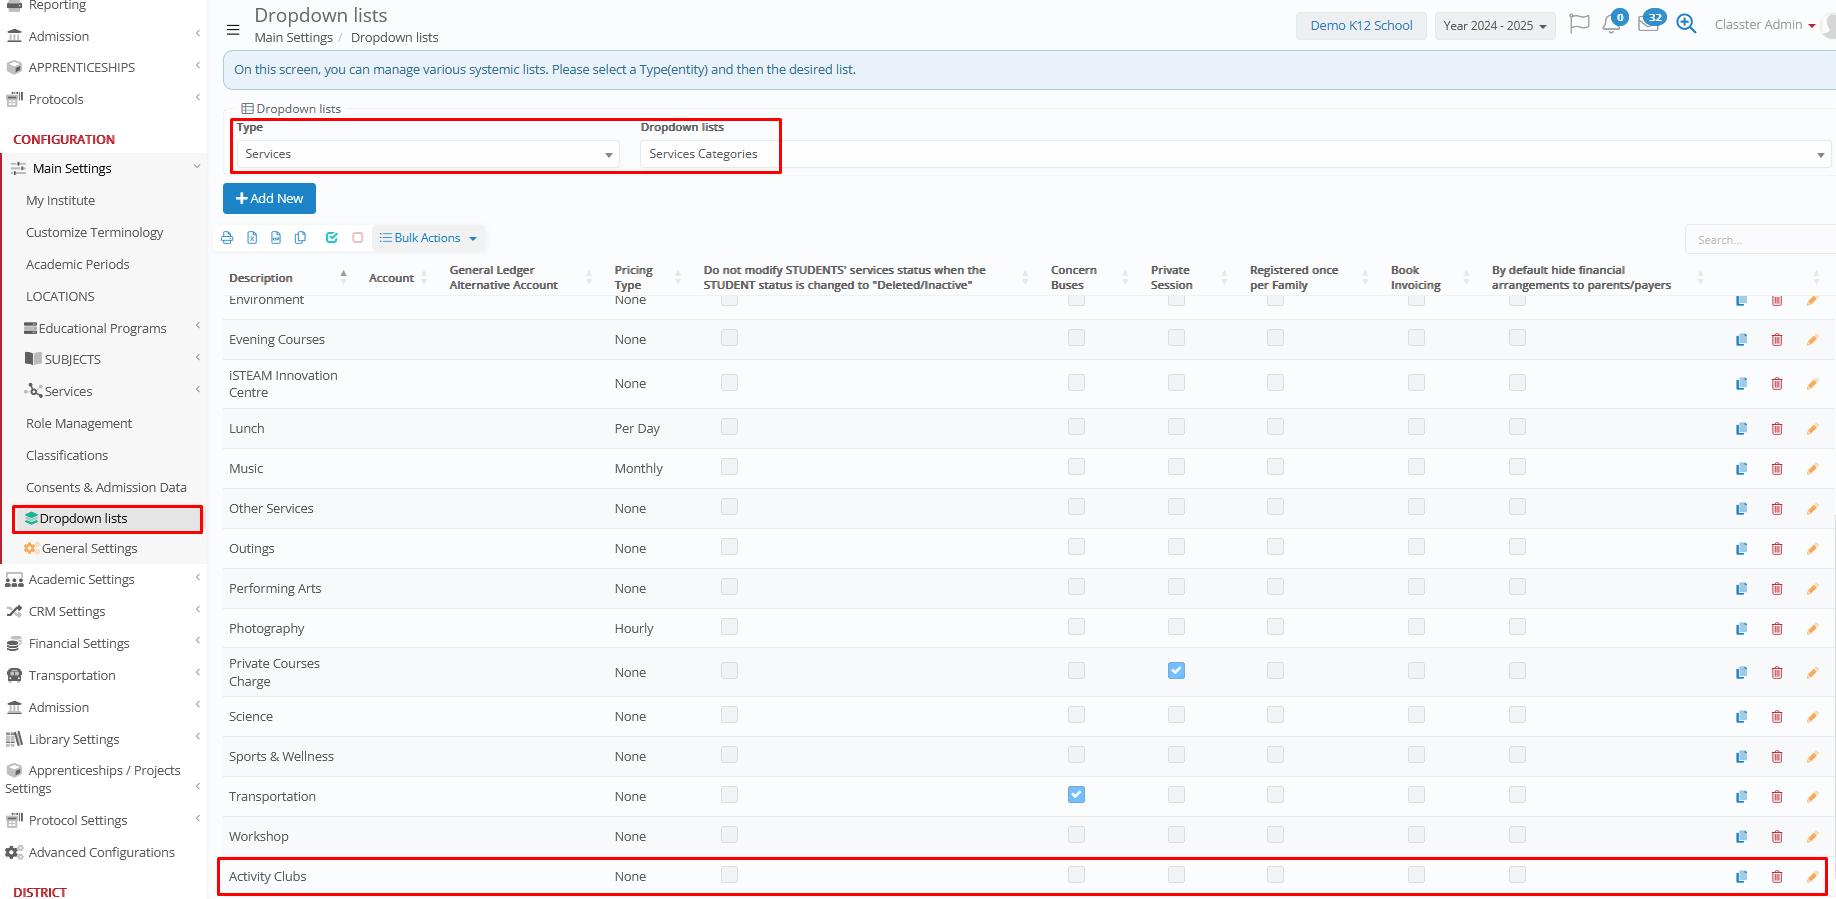
Task: Click the print icon in the table toolbar
Action: tap(227, 238)
